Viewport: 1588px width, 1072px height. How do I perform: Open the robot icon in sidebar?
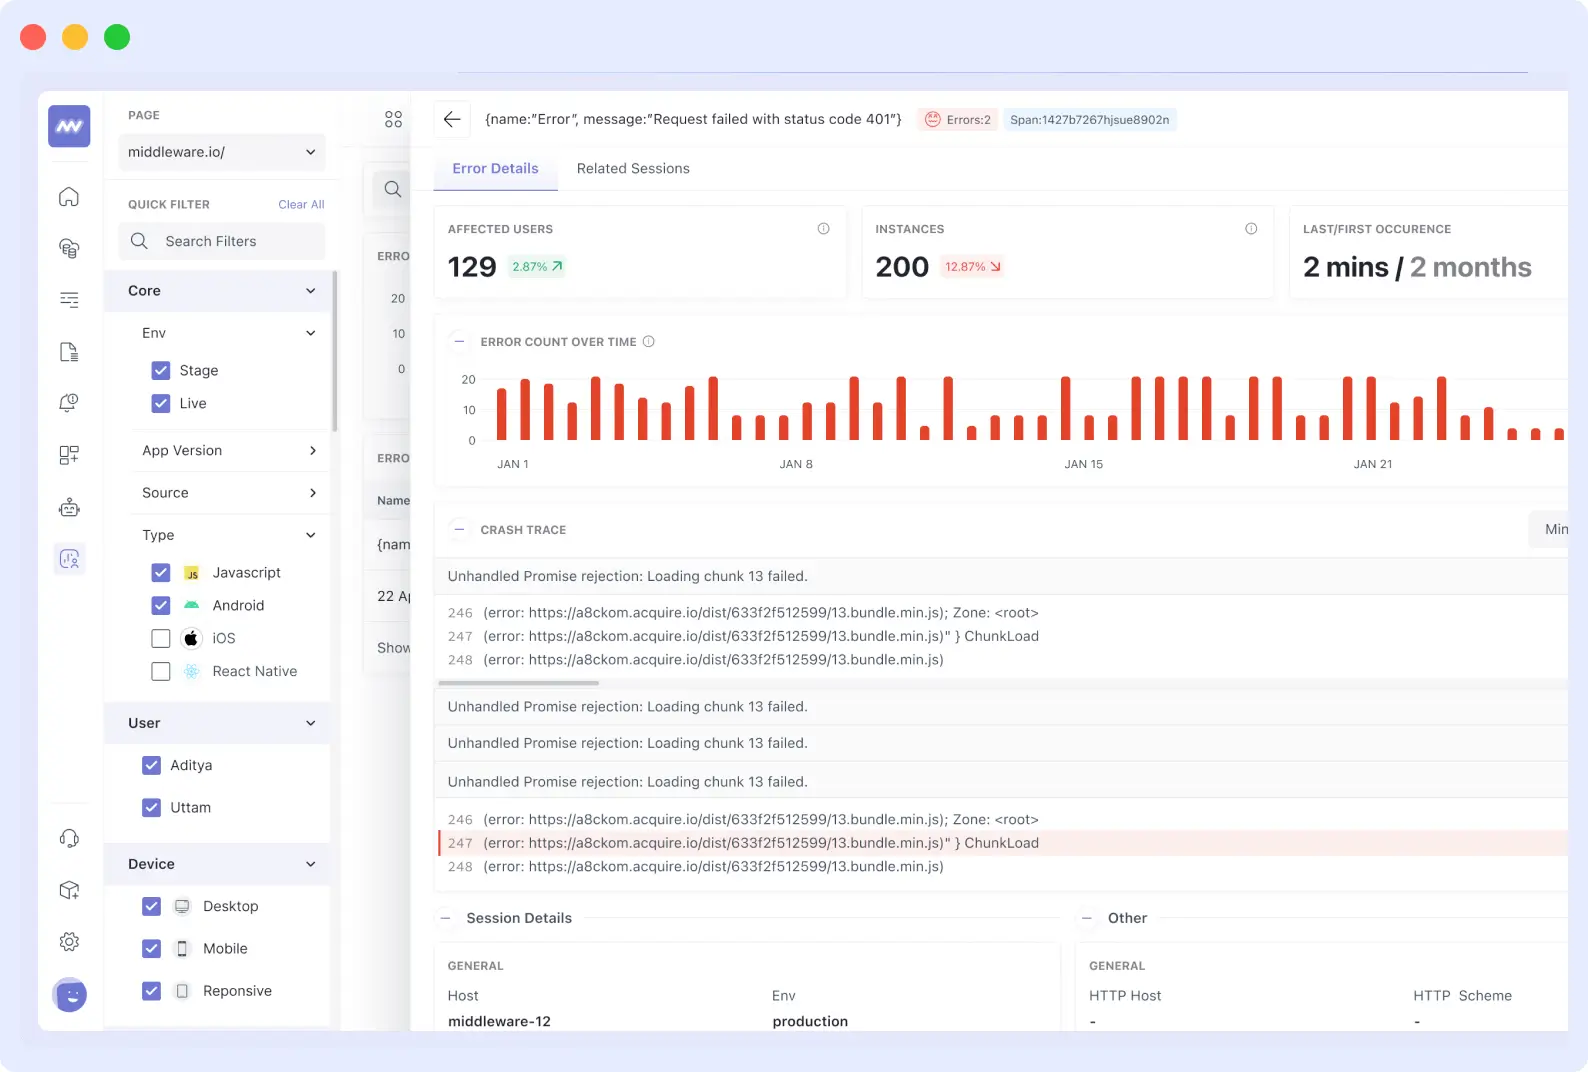coord(69,508)
